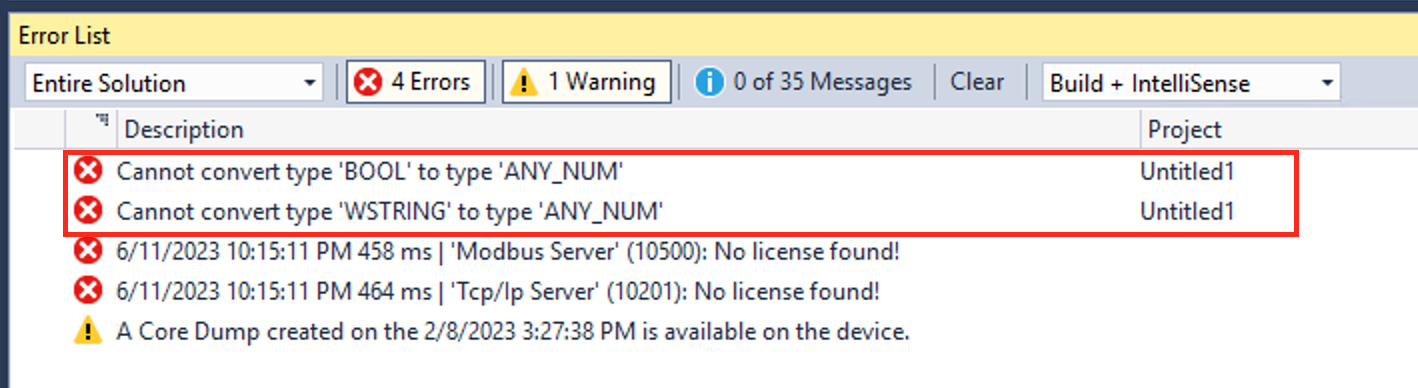
Task: Click error icon on Tcp/Ip Server license row
Action: [89, 291]
